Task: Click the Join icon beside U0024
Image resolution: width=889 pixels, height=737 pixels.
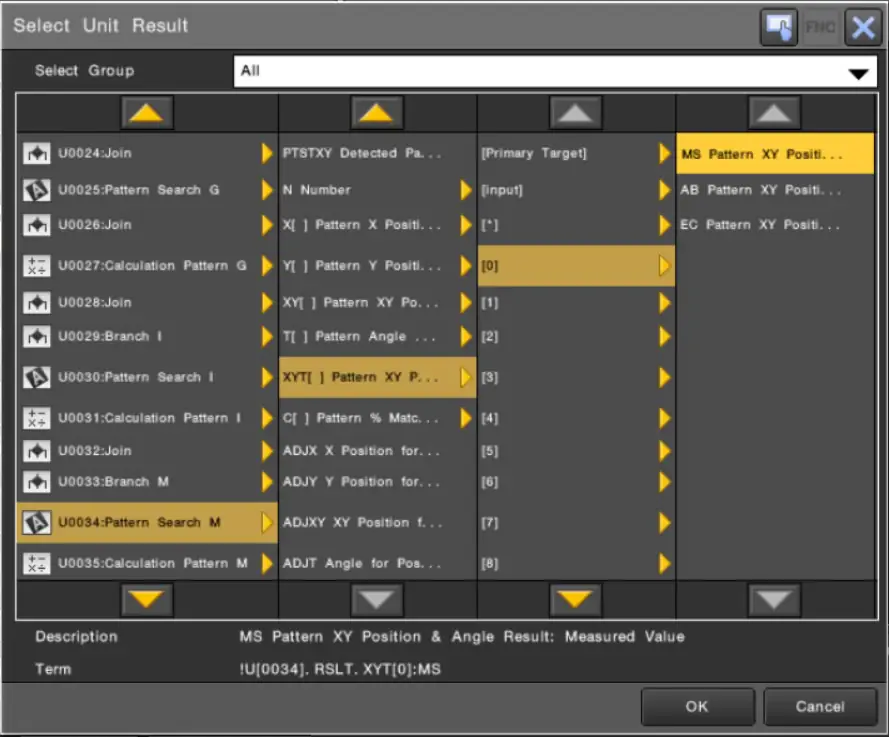Action: point(36,154)
